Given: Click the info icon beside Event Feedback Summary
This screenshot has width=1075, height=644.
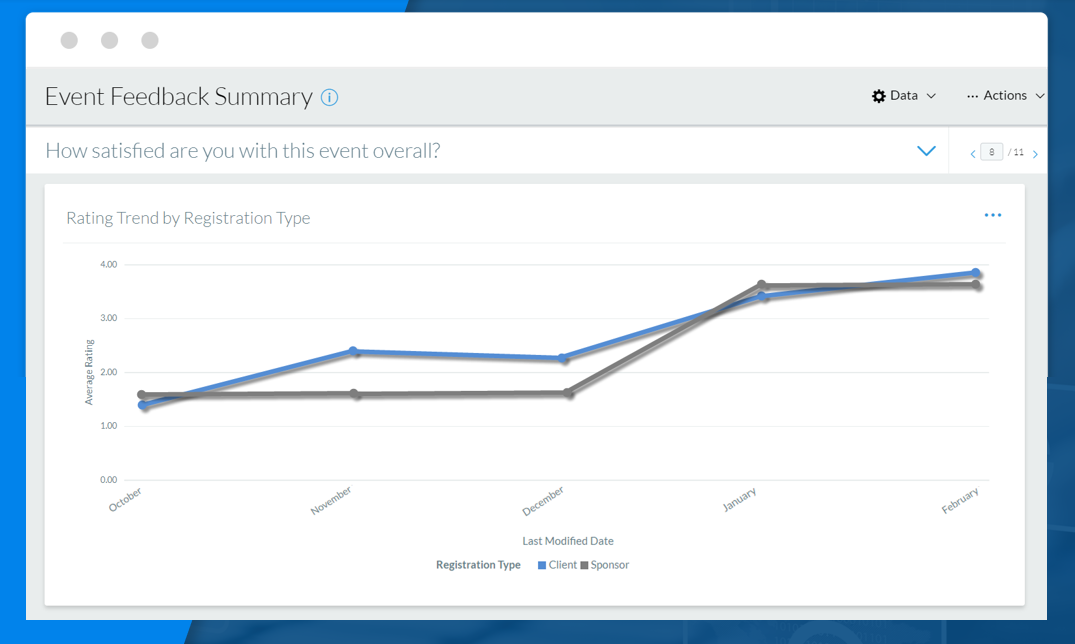Looking at the screenshot, I should pyautogui.click(x=329, y=97).
